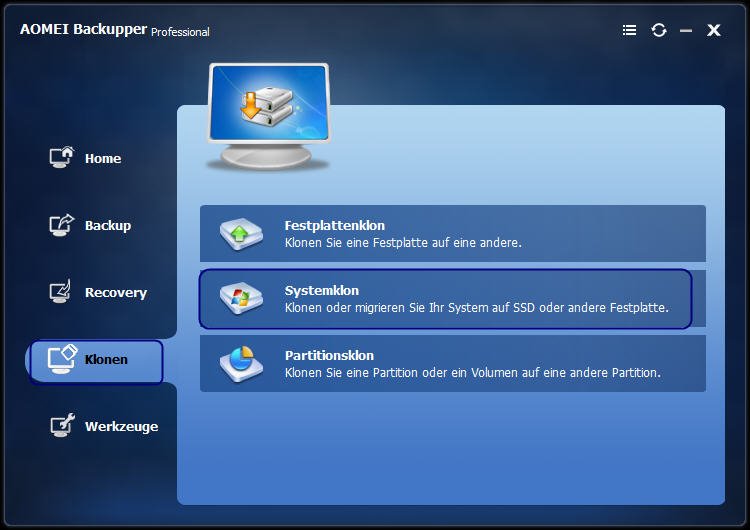
Task: Close the AOMEI Backupper window
Action: (x=714, y=30)
